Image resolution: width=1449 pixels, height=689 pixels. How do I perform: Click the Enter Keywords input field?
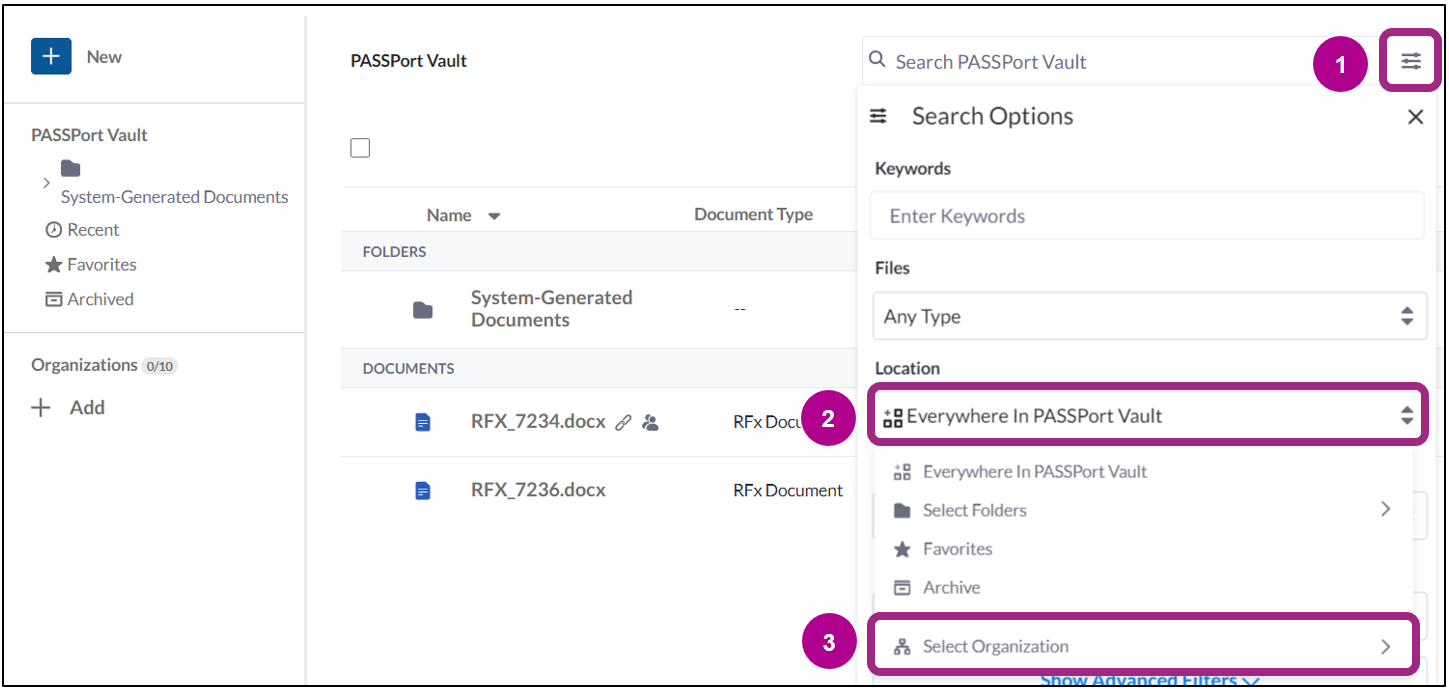(1146, 216)
